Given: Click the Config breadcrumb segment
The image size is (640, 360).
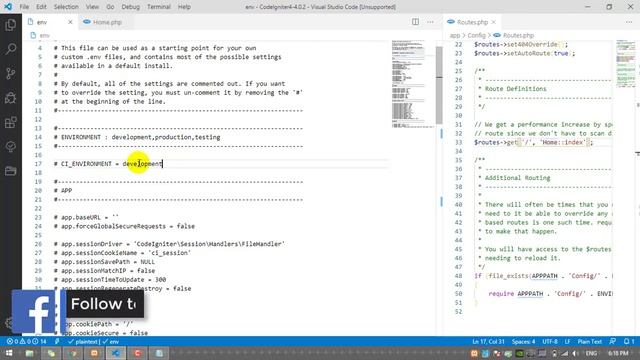Looking at the screenshot, I should [x=476, y=36].
